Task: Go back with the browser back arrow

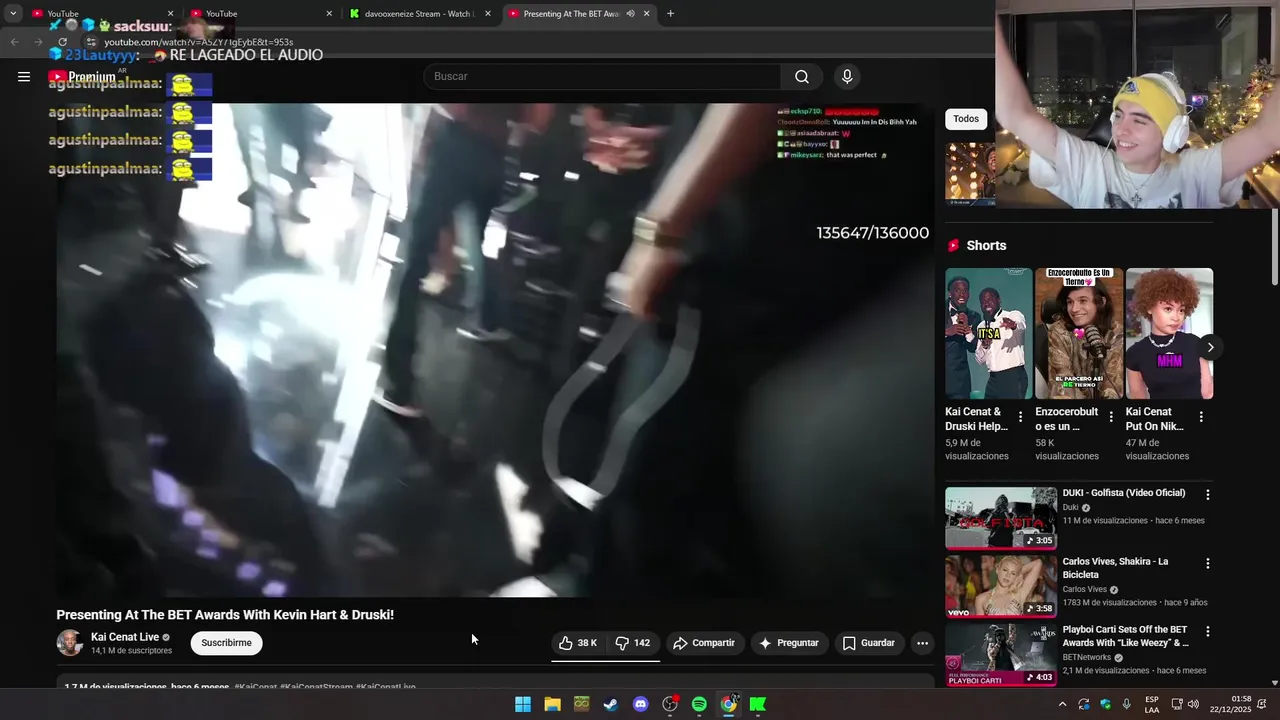Action: coord(14,42)
